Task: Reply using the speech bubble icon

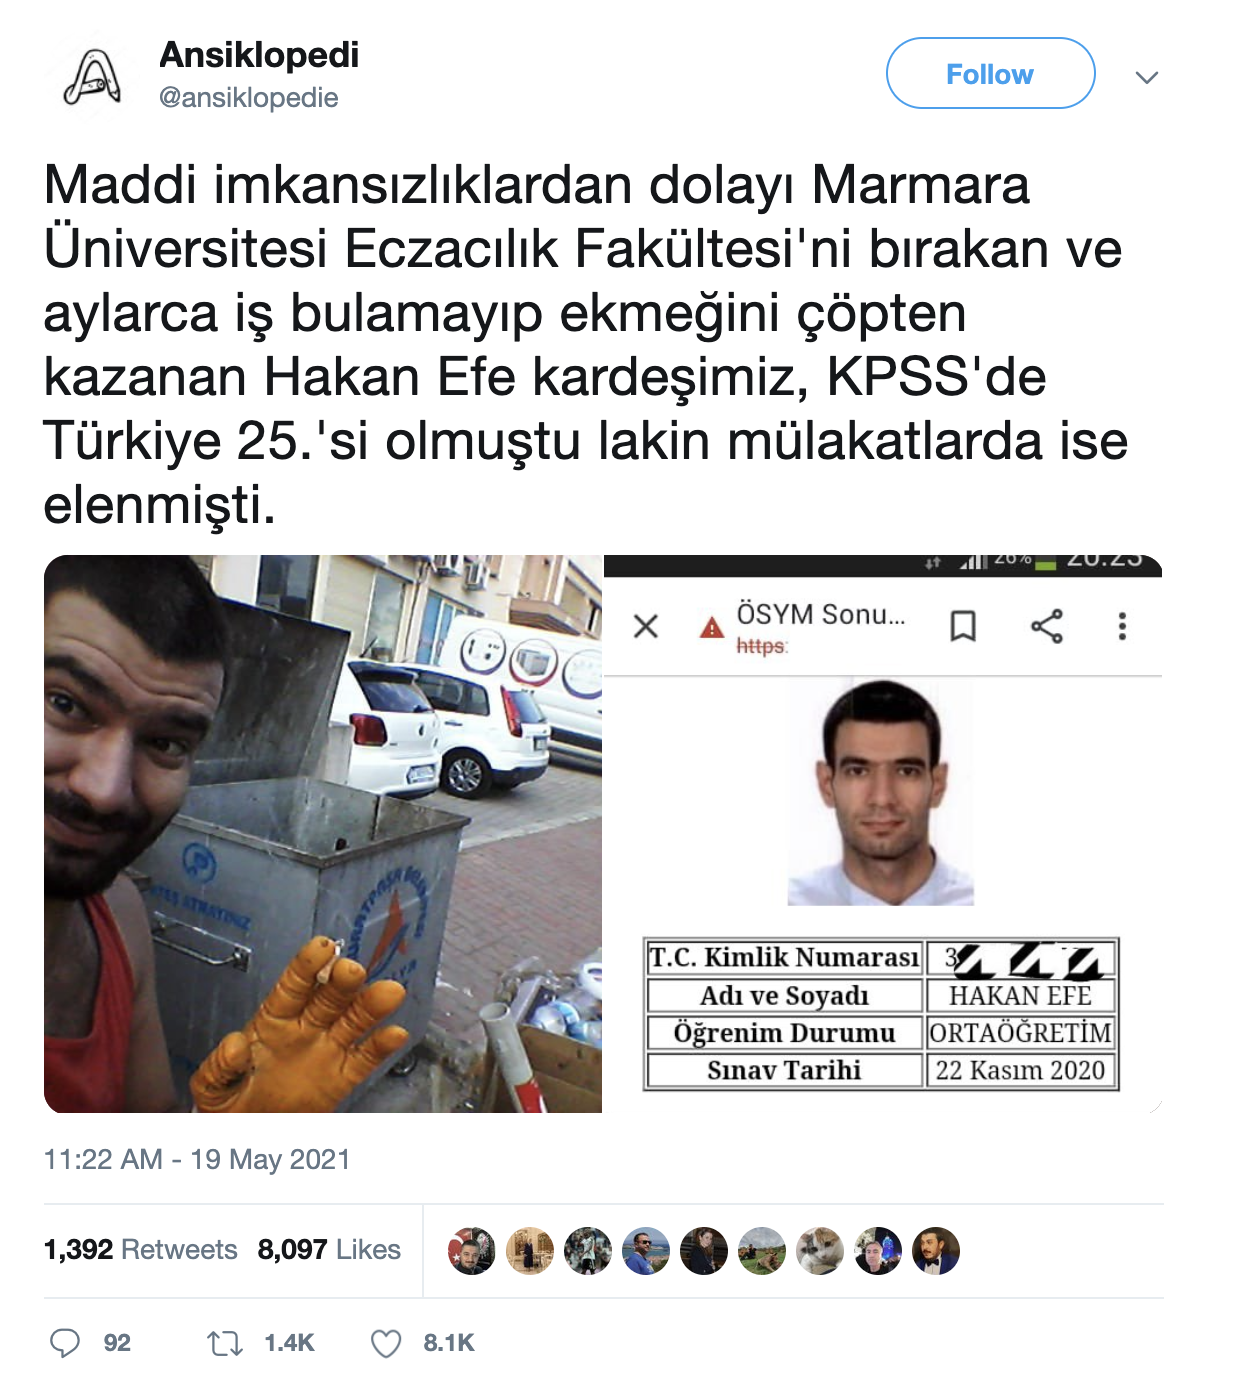Action: click(65, 1342)
